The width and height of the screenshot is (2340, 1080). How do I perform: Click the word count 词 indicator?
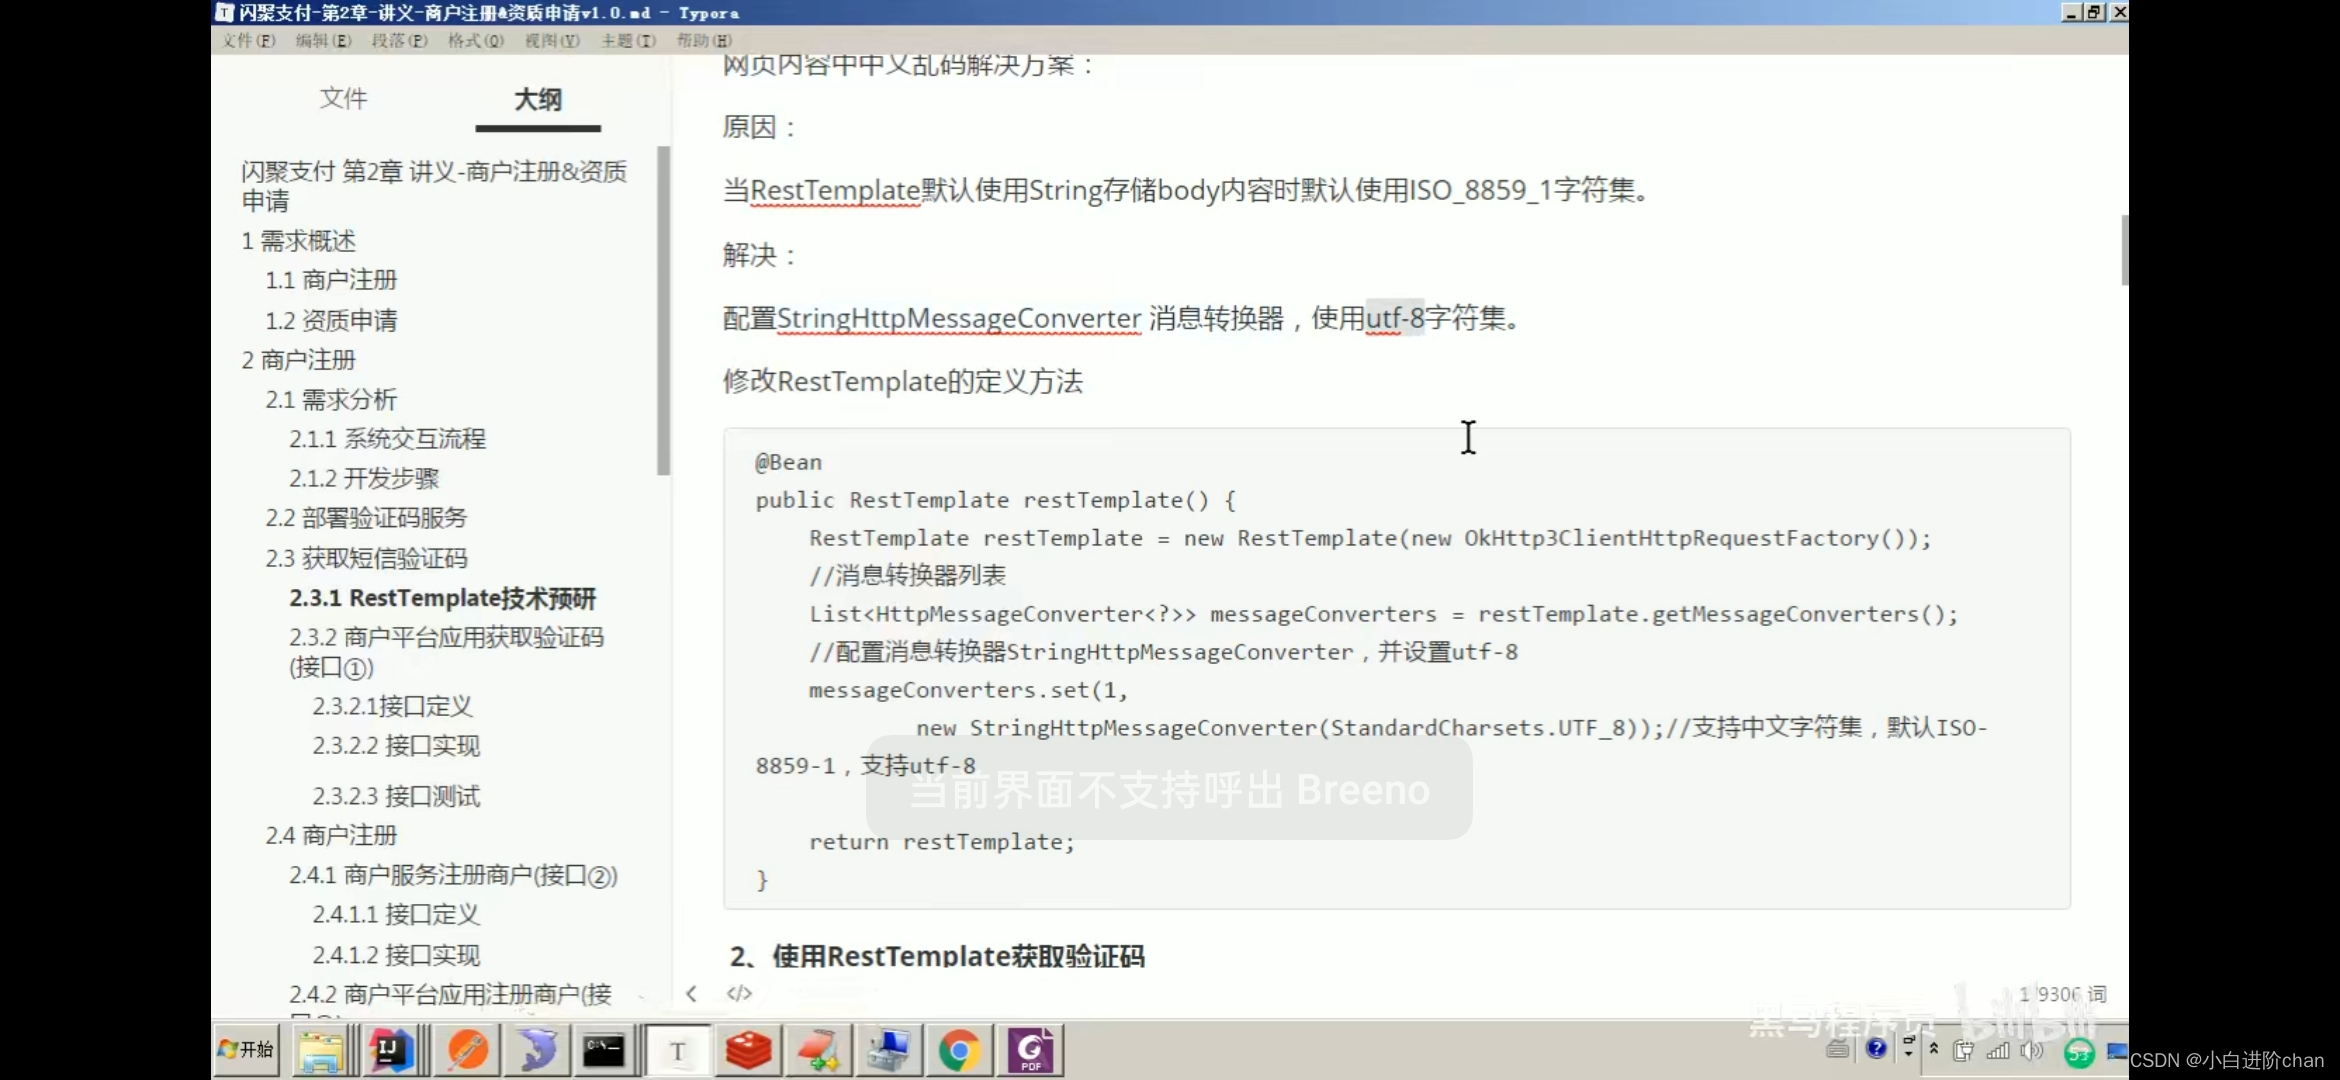pos(2062,994)
